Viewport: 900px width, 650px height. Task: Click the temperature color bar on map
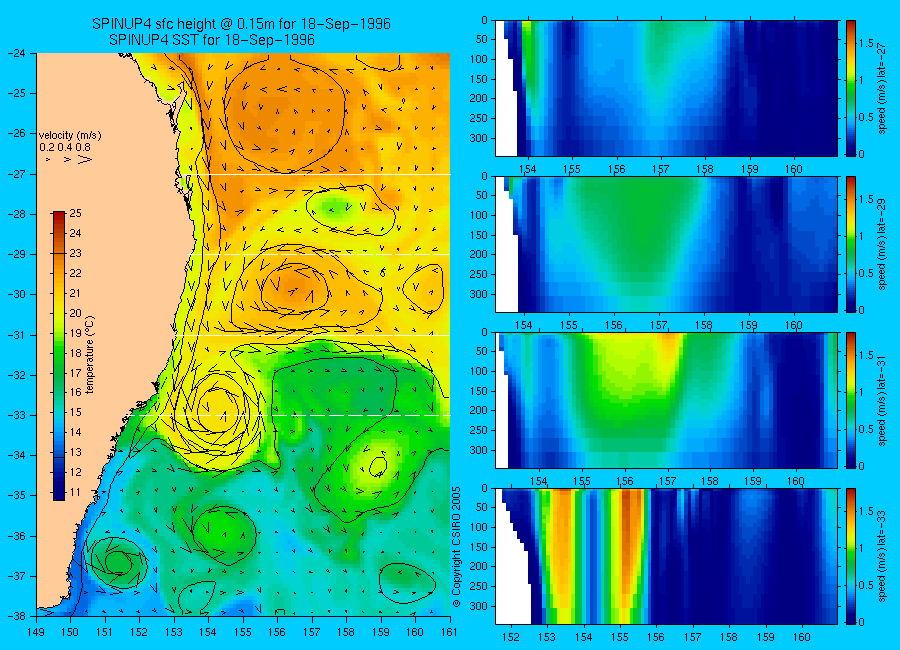(x=59, y=356)
